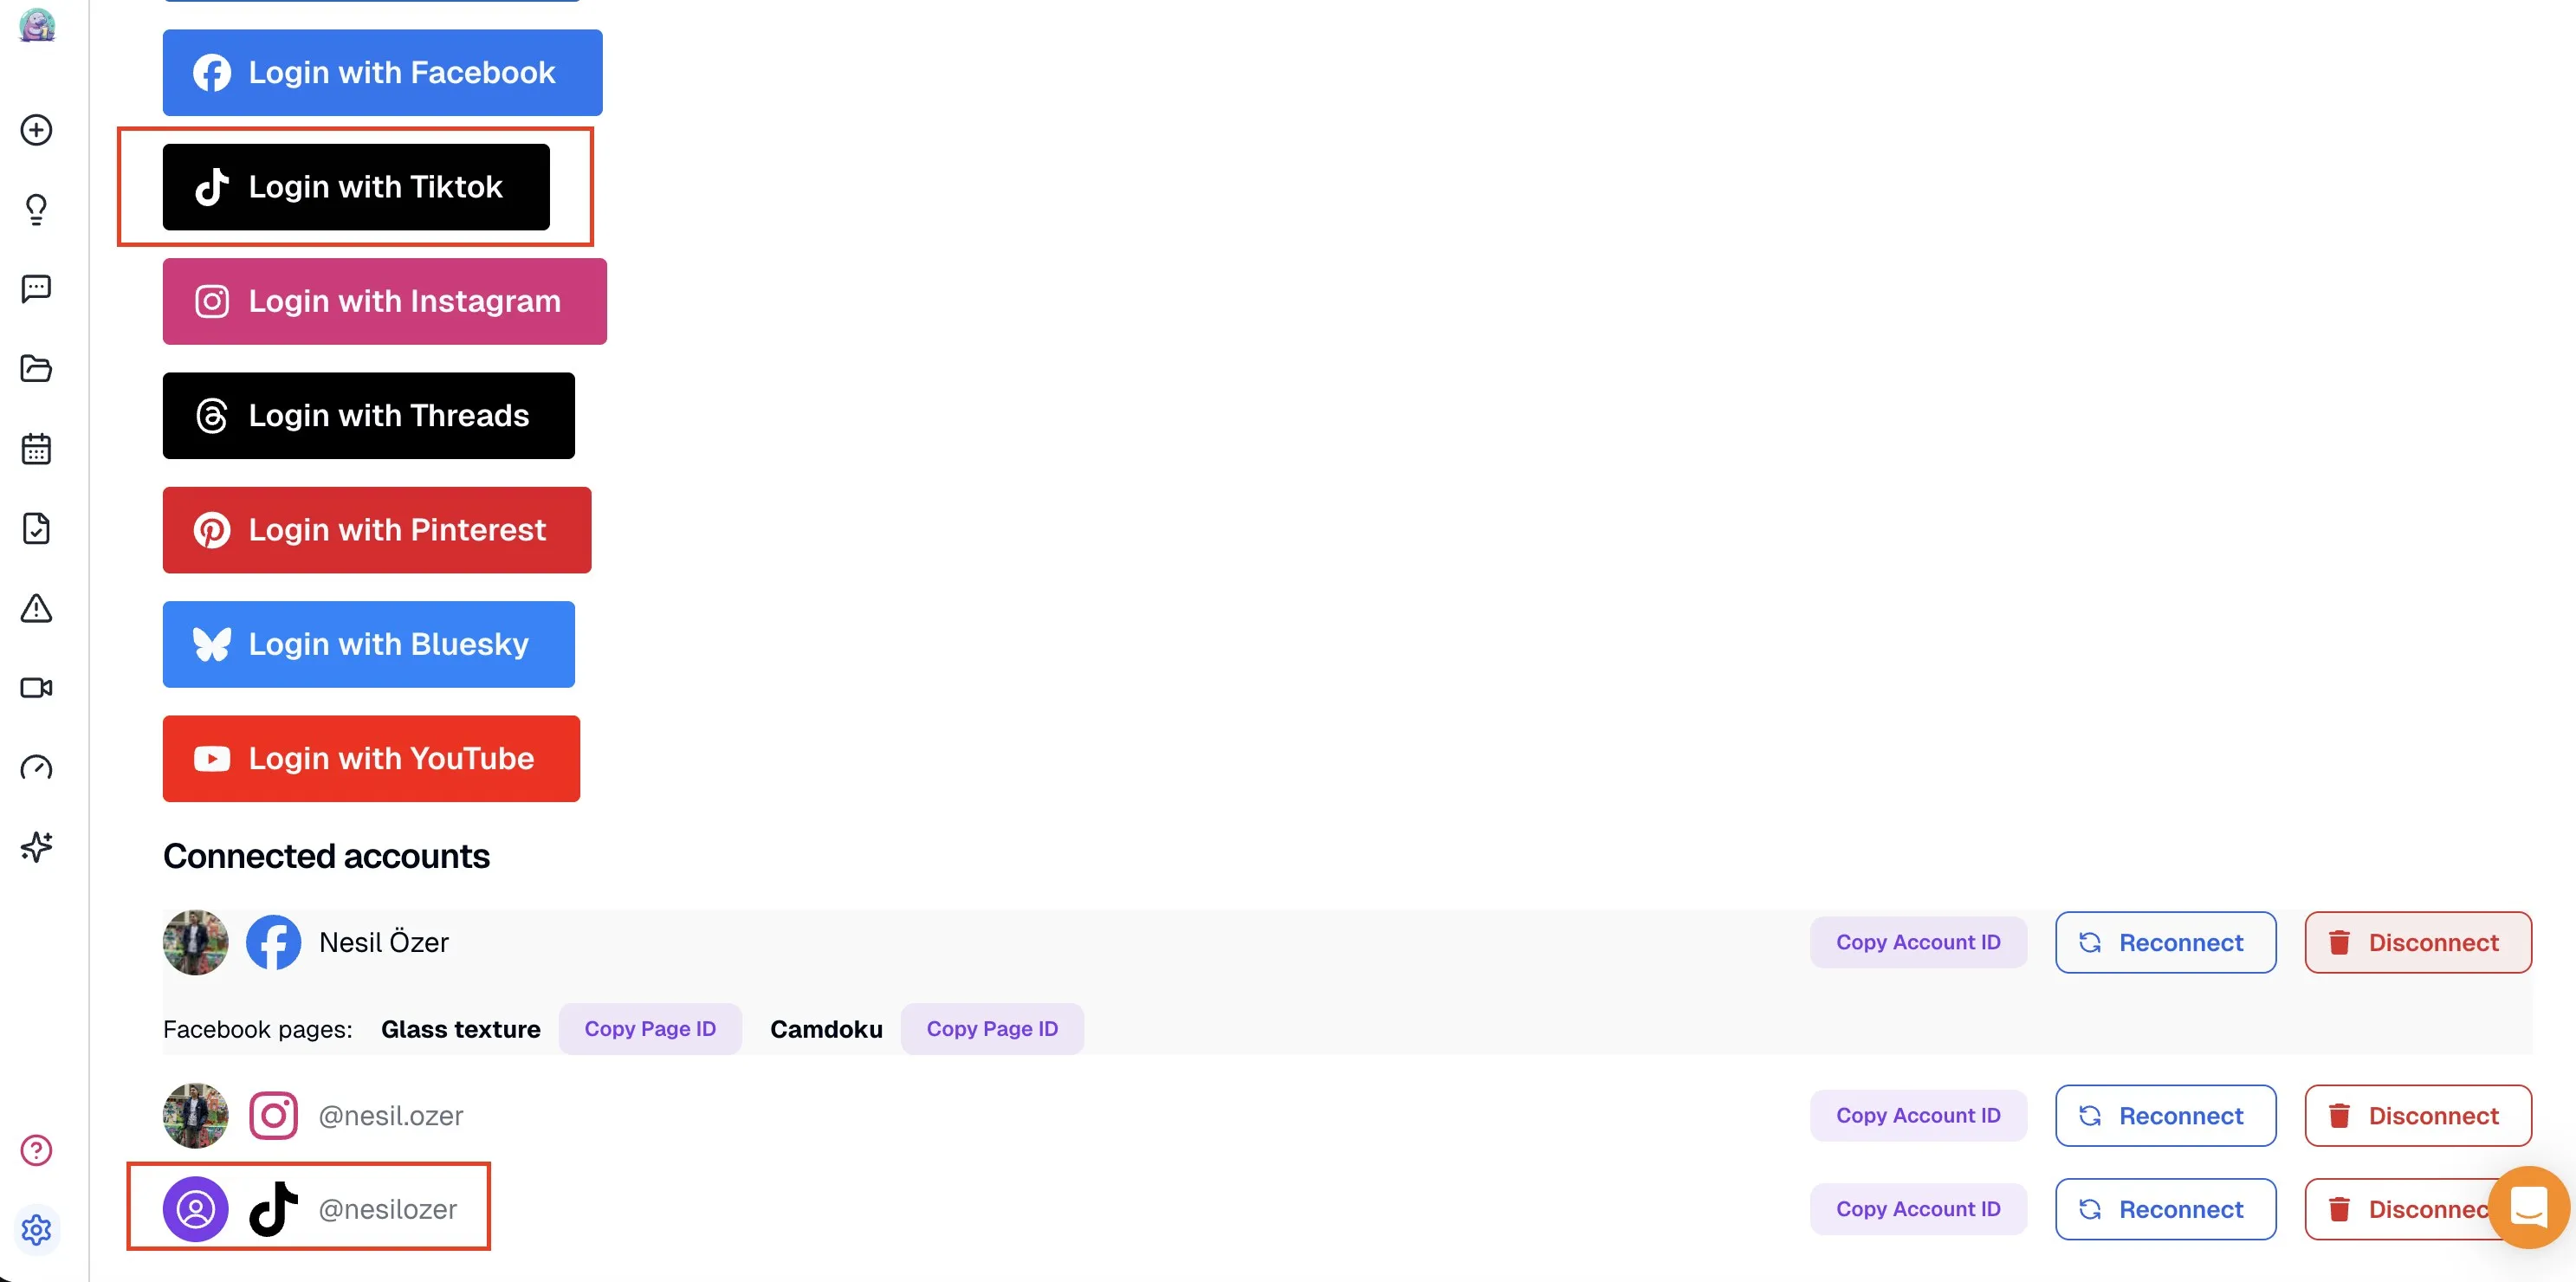The width and height of the screenshot is (2576, 1282).
Task: Copy Page ID for Glass texture
Action: [x=650, y=1029]
